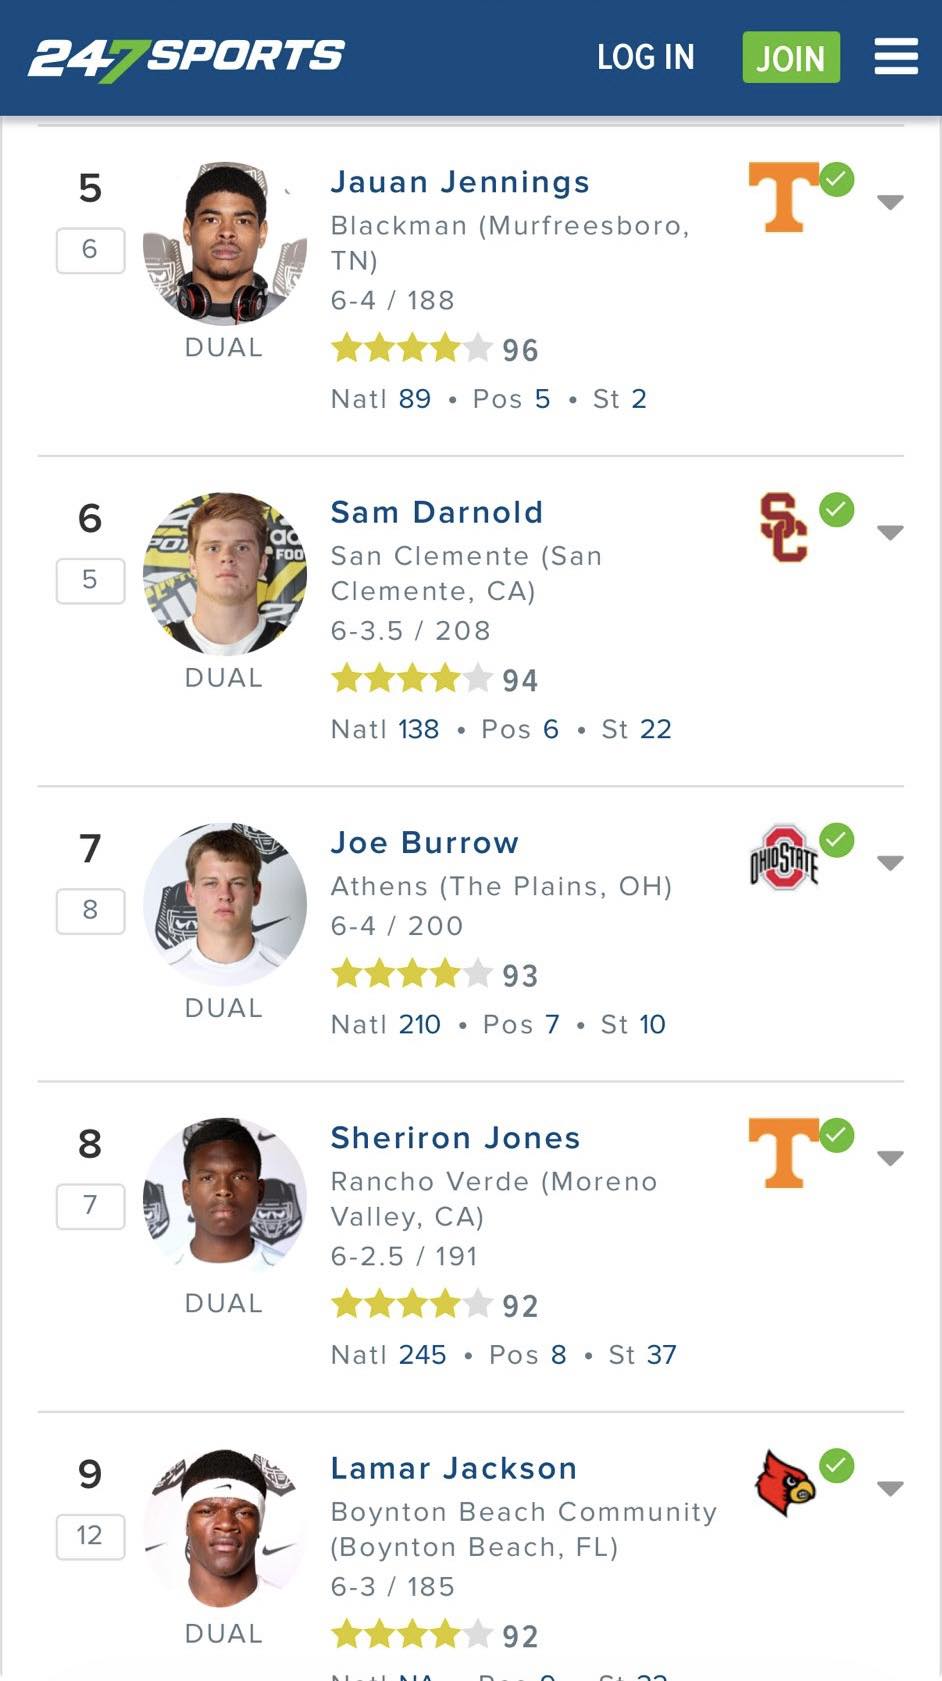Screen dimensions: 942x1681
Task: Click the star rating for Sam Darnold
Action: point(412,679)
